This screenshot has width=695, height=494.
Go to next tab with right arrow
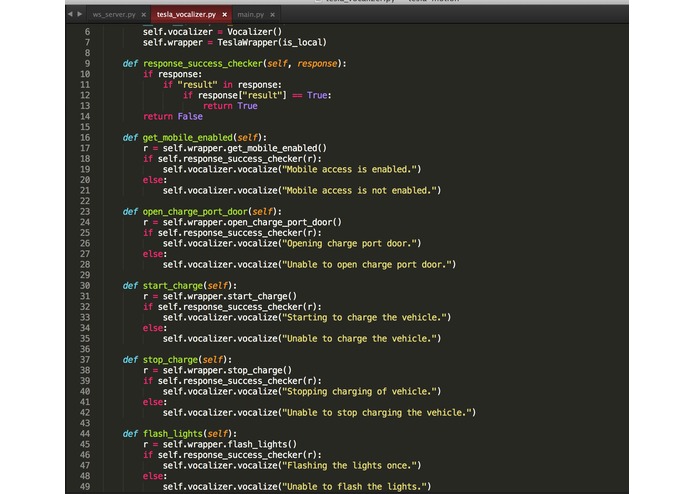[80, 14]
